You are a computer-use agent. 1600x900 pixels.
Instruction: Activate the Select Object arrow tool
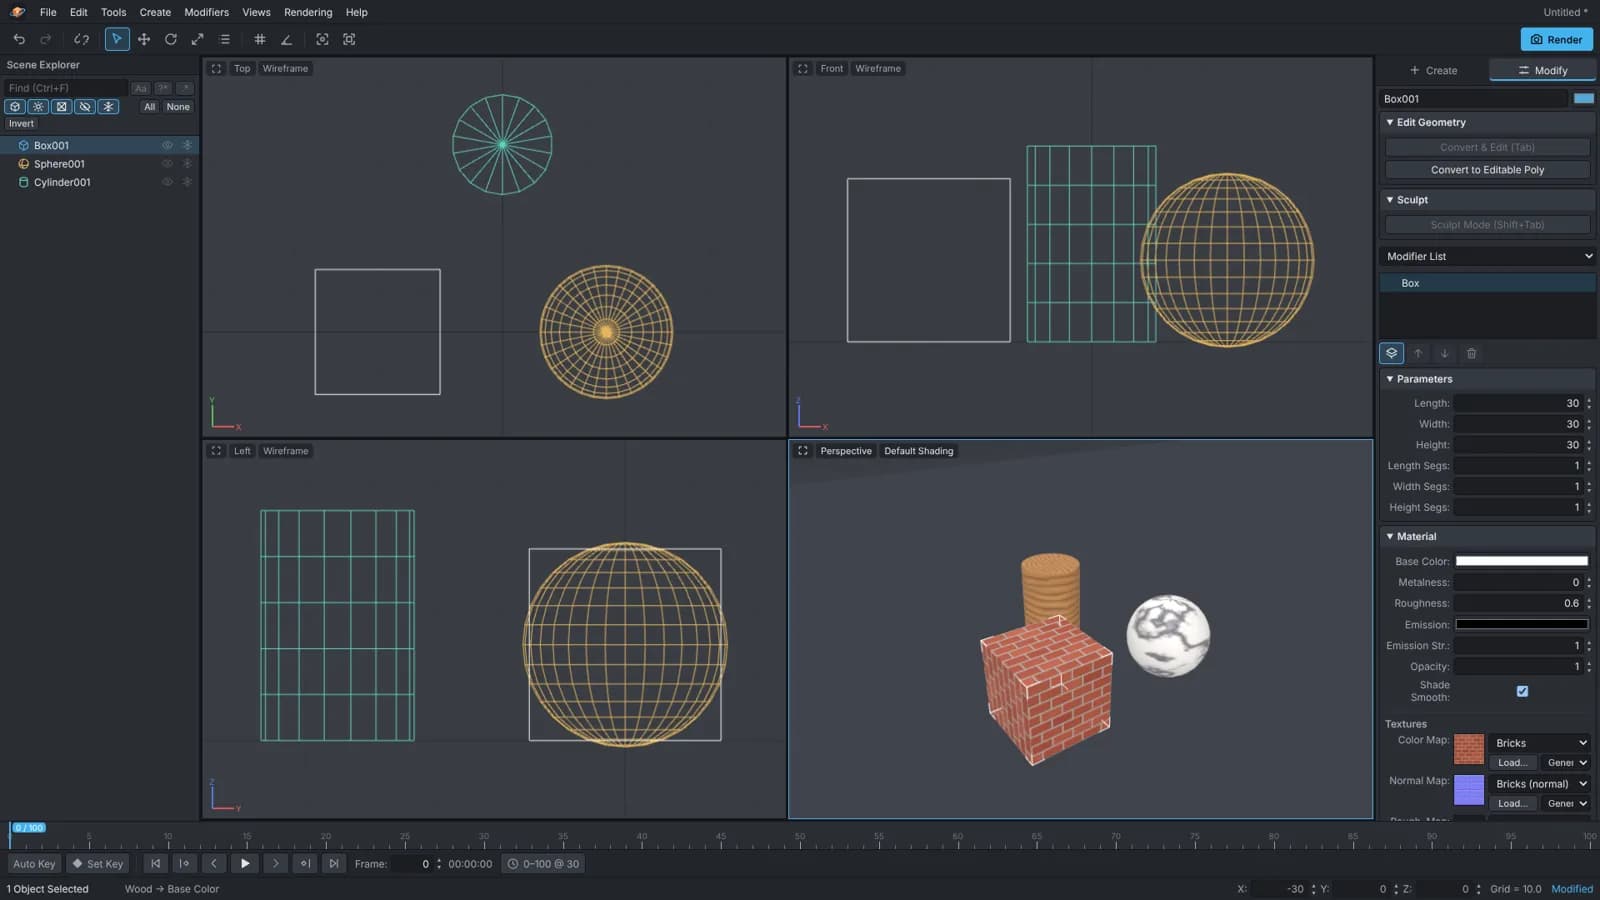click(117, 39)
